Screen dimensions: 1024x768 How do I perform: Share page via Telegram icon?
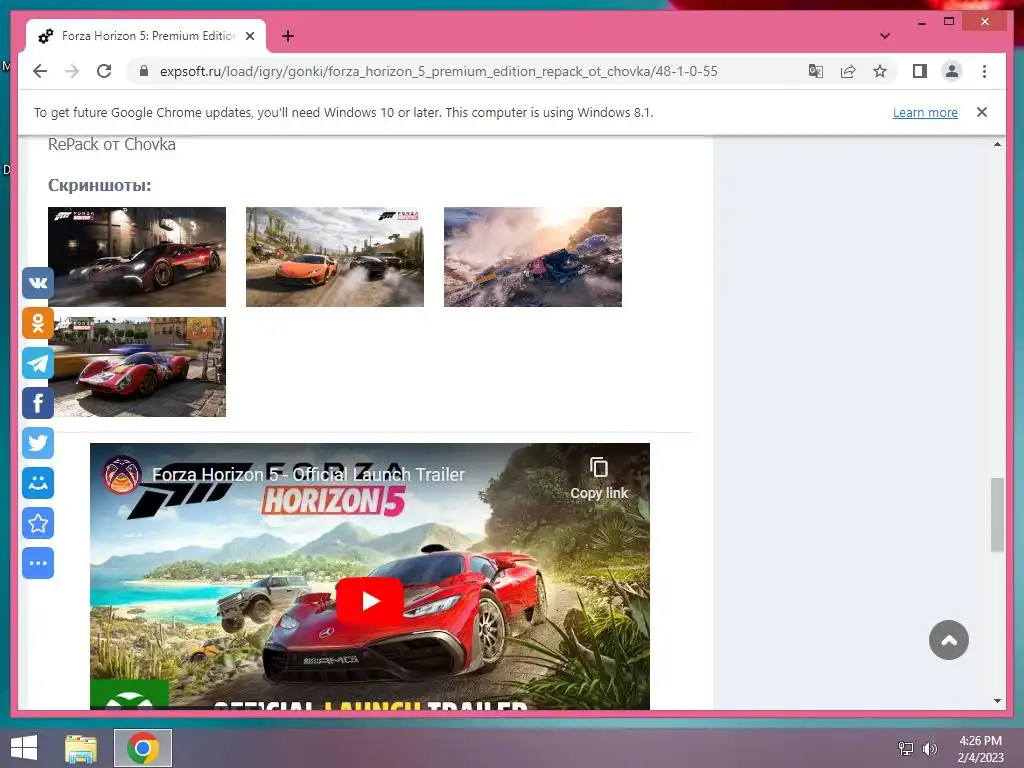click(38, 363)
